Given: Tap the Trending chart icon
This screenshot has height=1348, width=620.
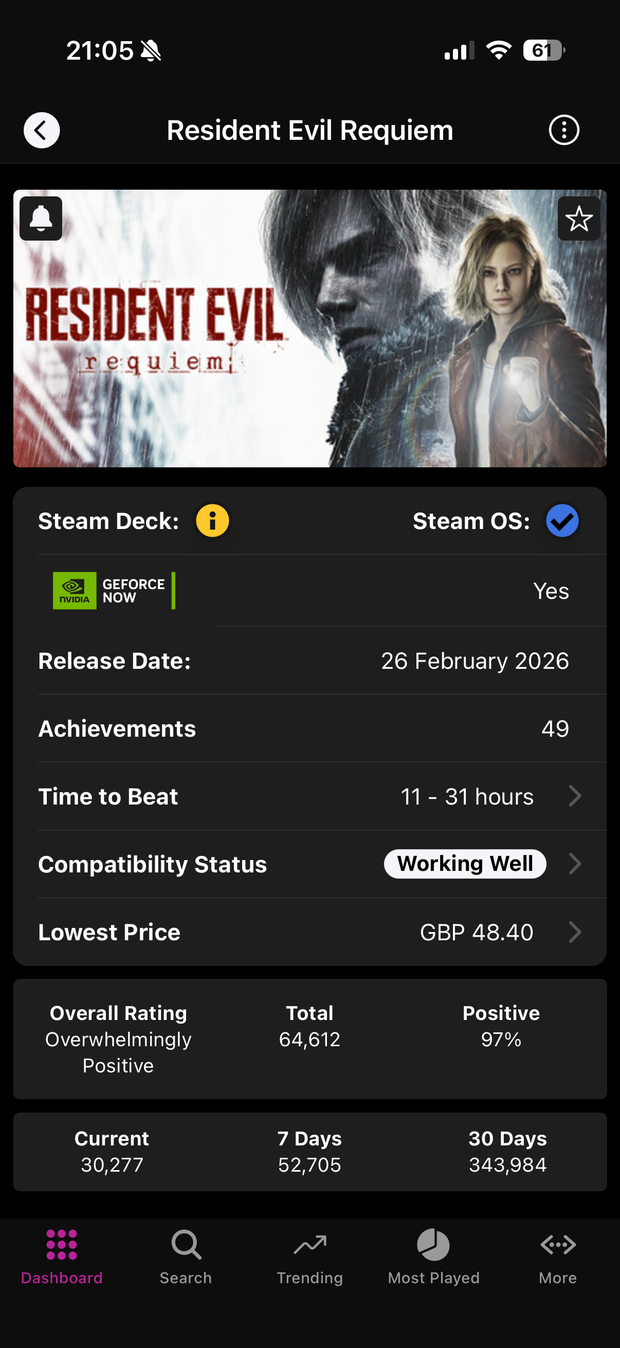Looking at the screenshot, I should 310,1245.
